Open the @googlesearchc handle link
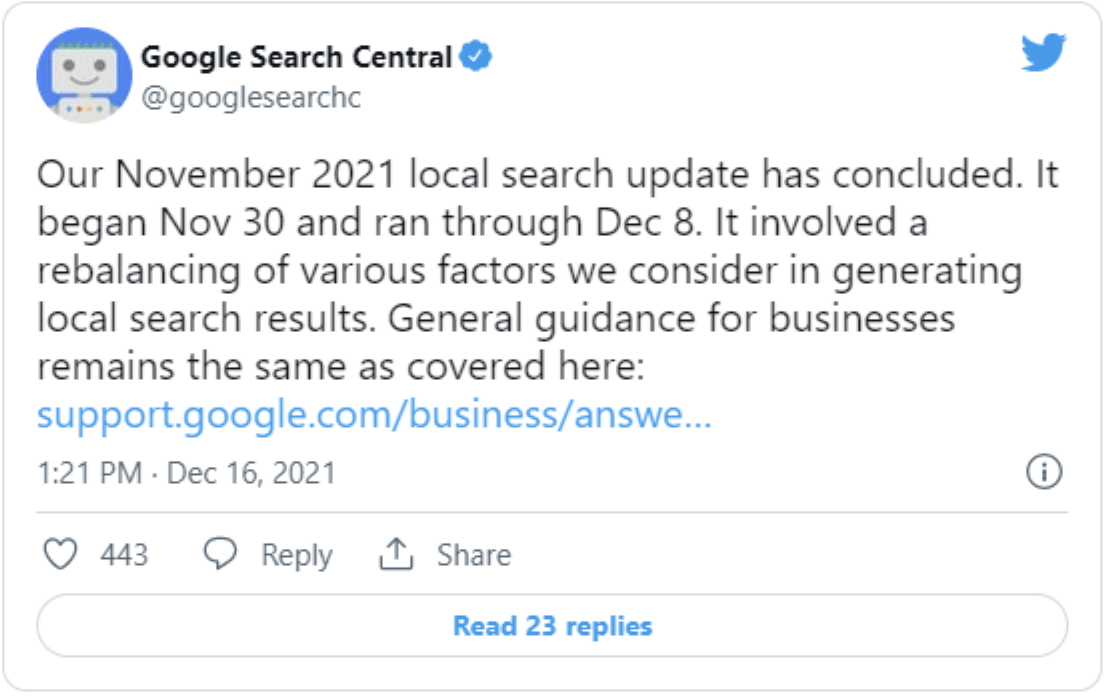Image resolution: width=1104 pixels, height=696 pixels. (251, 98)
